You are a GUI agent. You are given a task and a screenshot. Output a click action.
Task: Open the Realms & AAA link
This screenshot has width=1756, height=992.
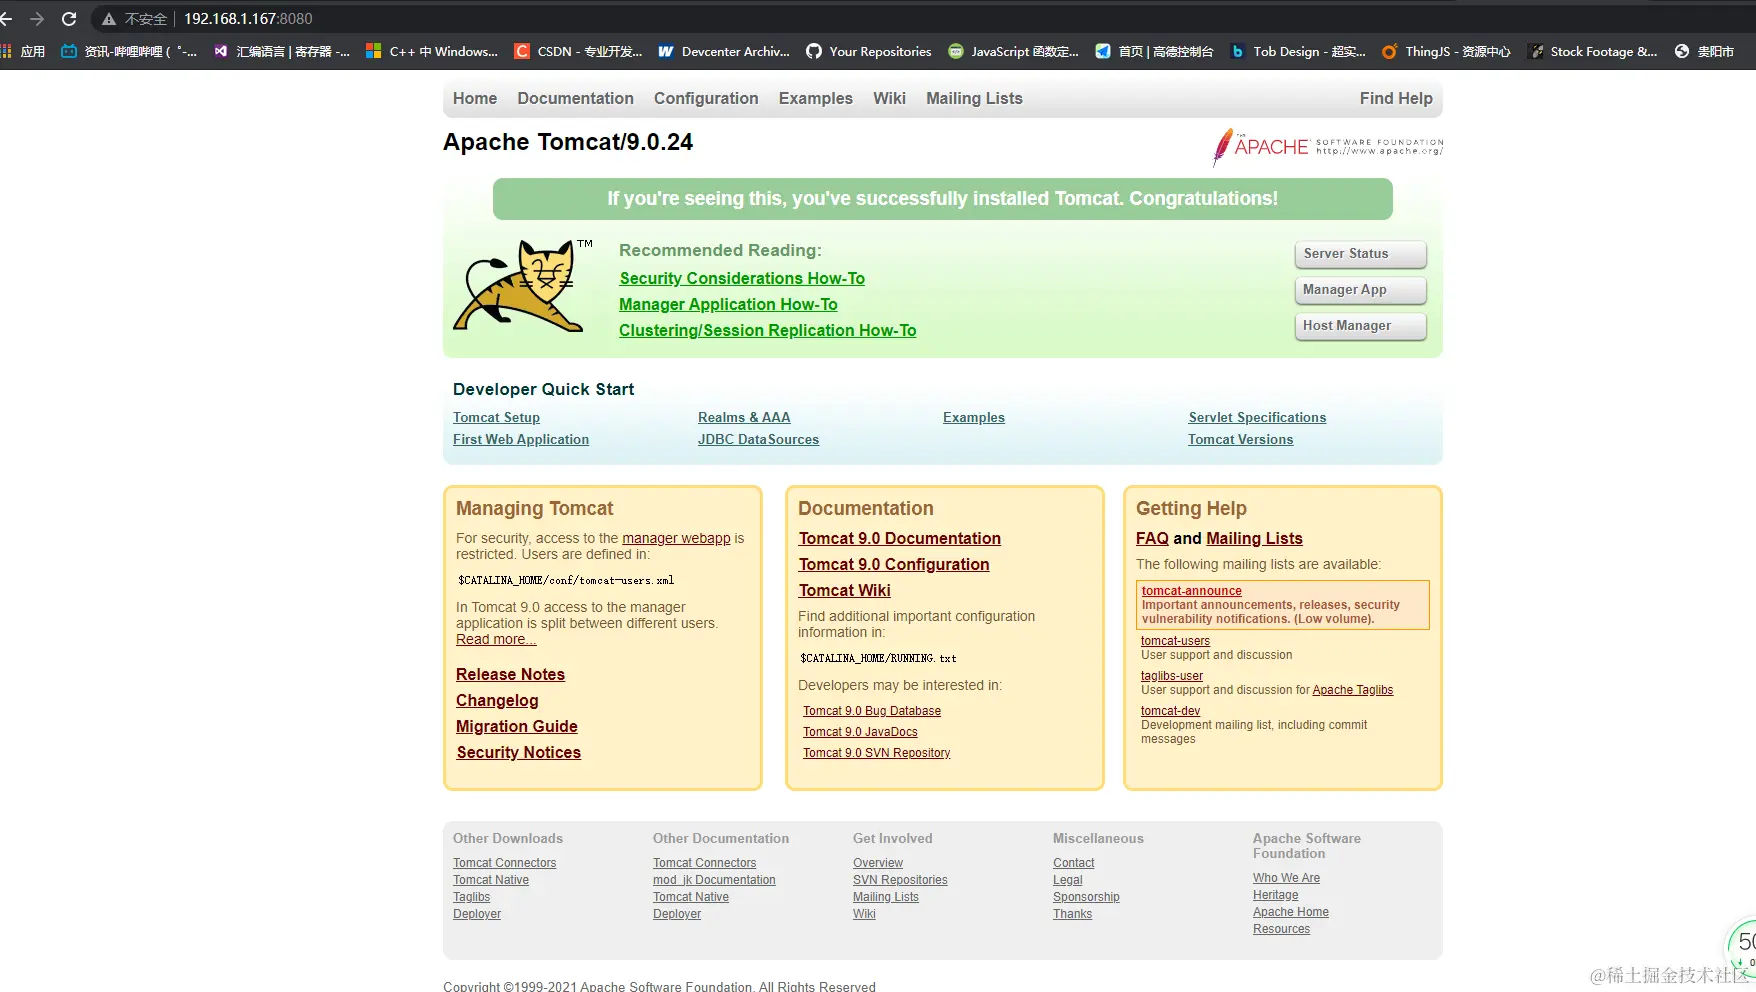point(744,417)
